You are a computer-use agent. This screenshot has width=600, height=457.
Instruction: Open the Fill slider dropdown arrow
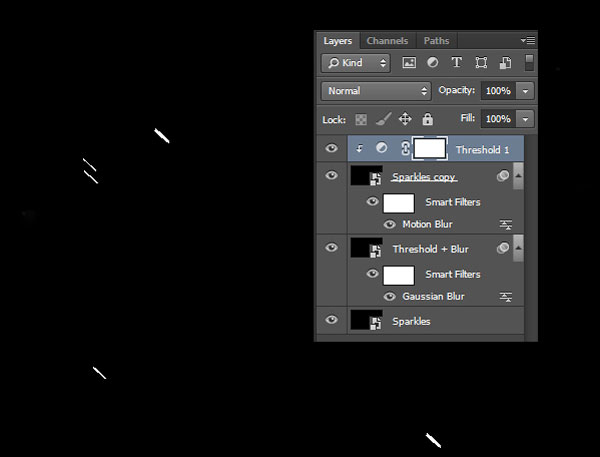(x=525, y=119)
